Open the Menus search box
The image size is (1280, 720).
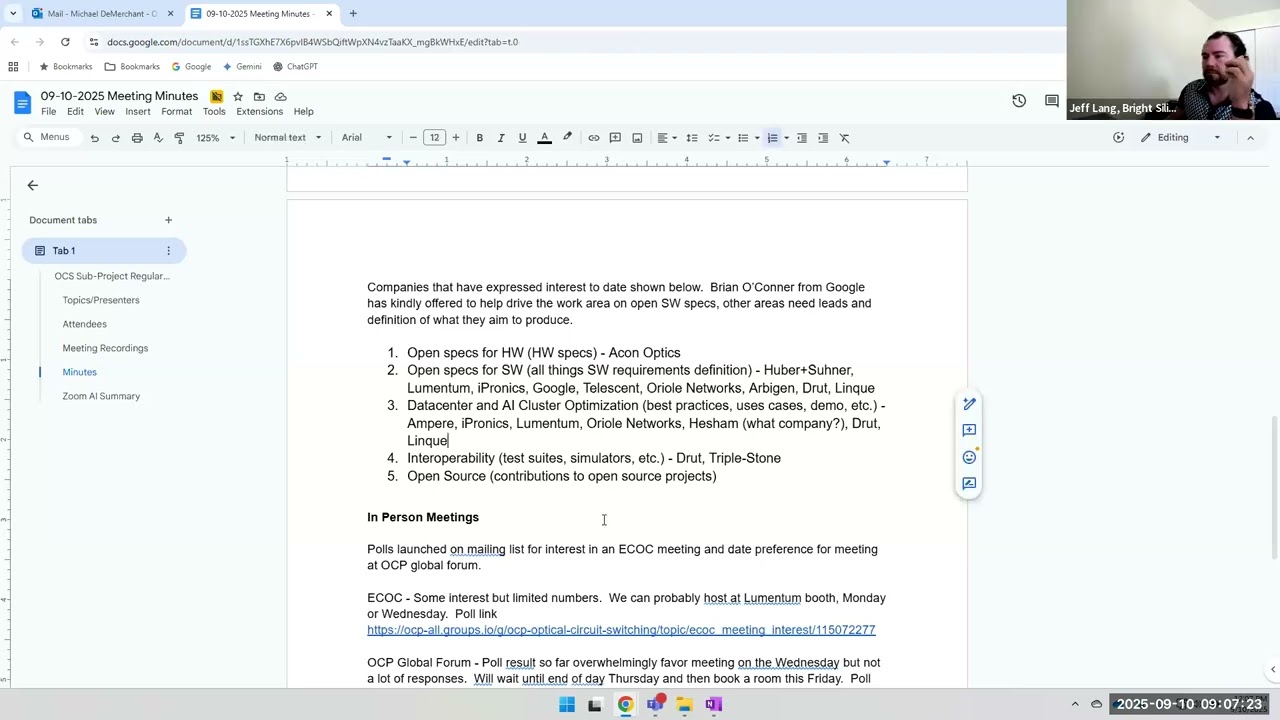[x=47, y=137]
